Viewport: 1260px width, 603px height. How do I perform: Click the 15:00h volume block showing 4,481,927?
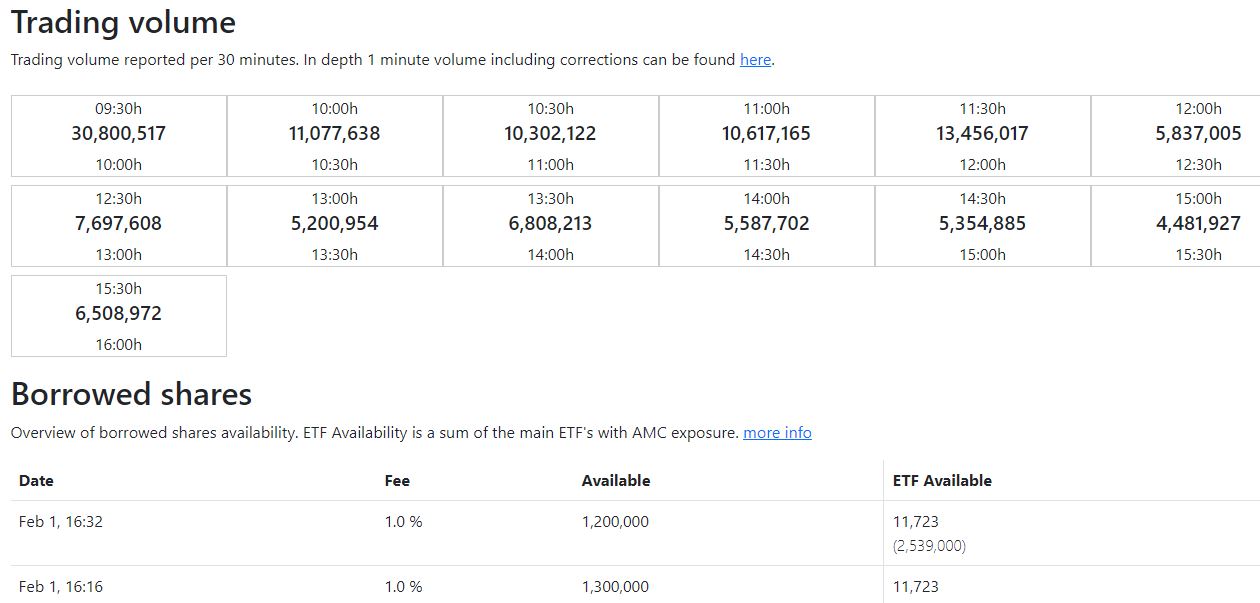point(1198,223)
